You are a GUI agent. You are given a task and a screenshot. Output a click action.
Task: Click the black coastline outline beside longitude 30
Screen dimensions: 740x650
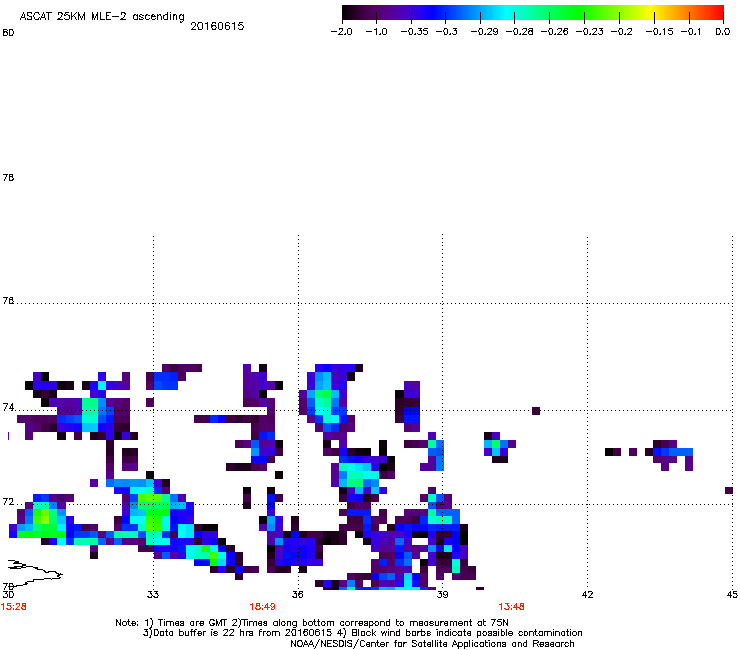tap(35, 572)
